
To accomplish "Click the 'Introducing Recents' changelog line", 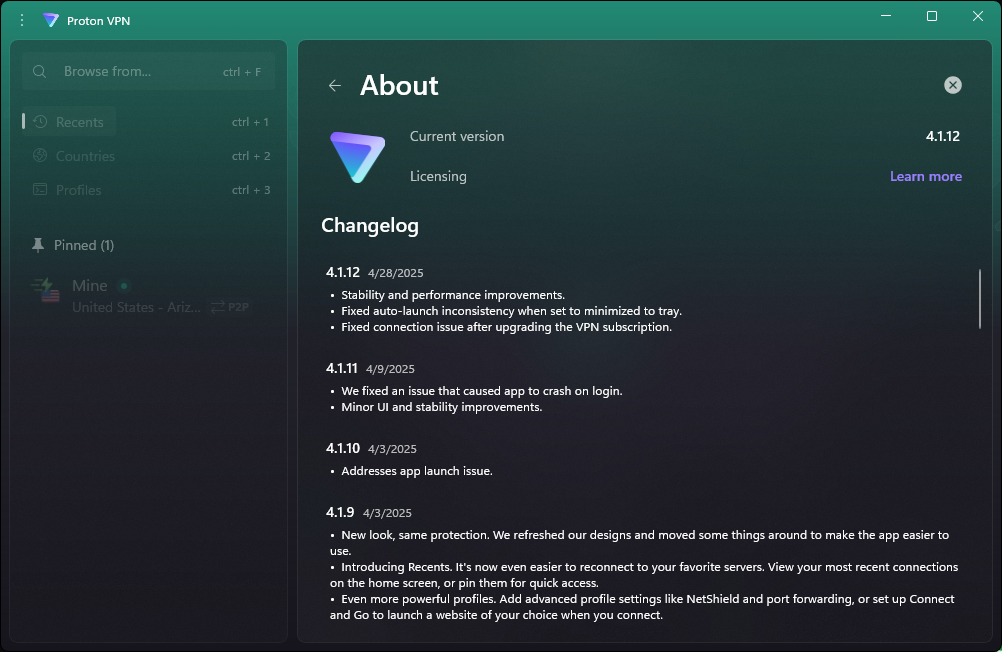I will pyautogui.click(x=644, y=575).
